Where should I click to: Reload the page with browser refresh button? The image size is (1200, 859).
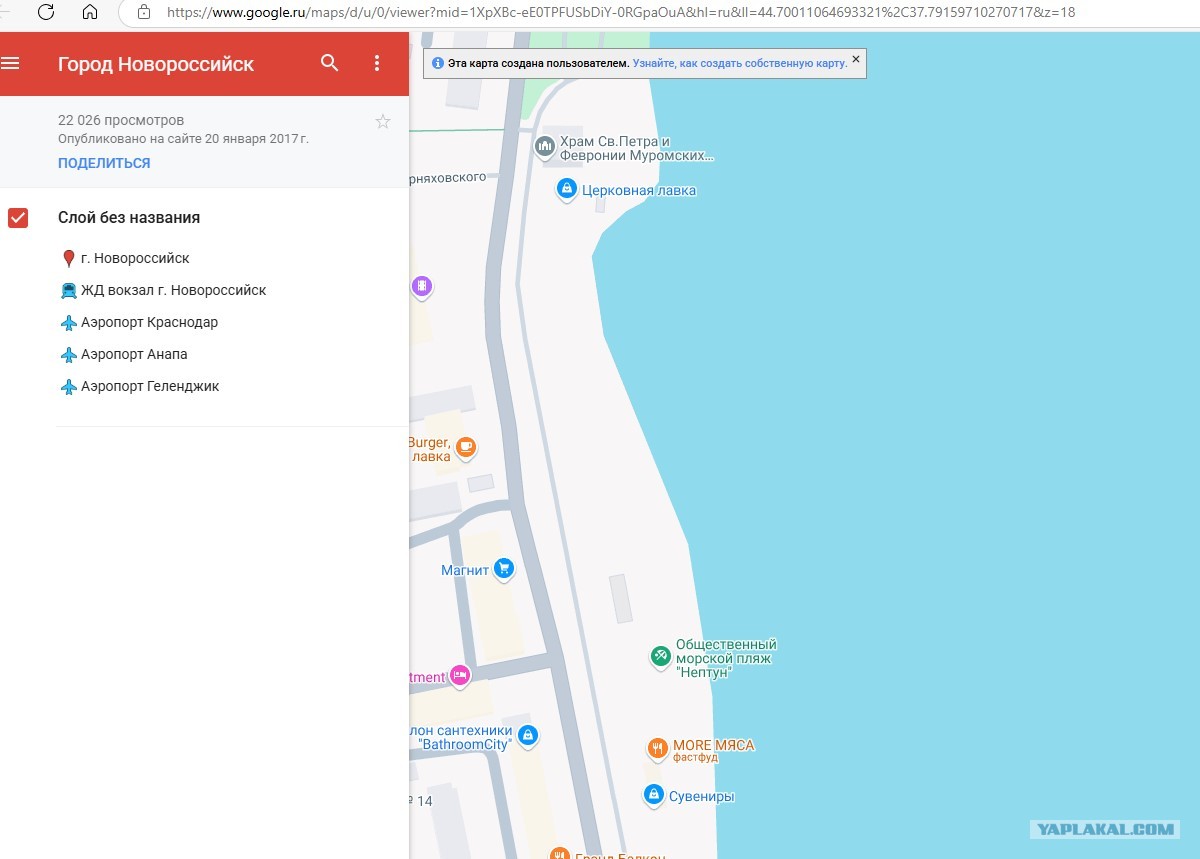click(x=46, y=12)
